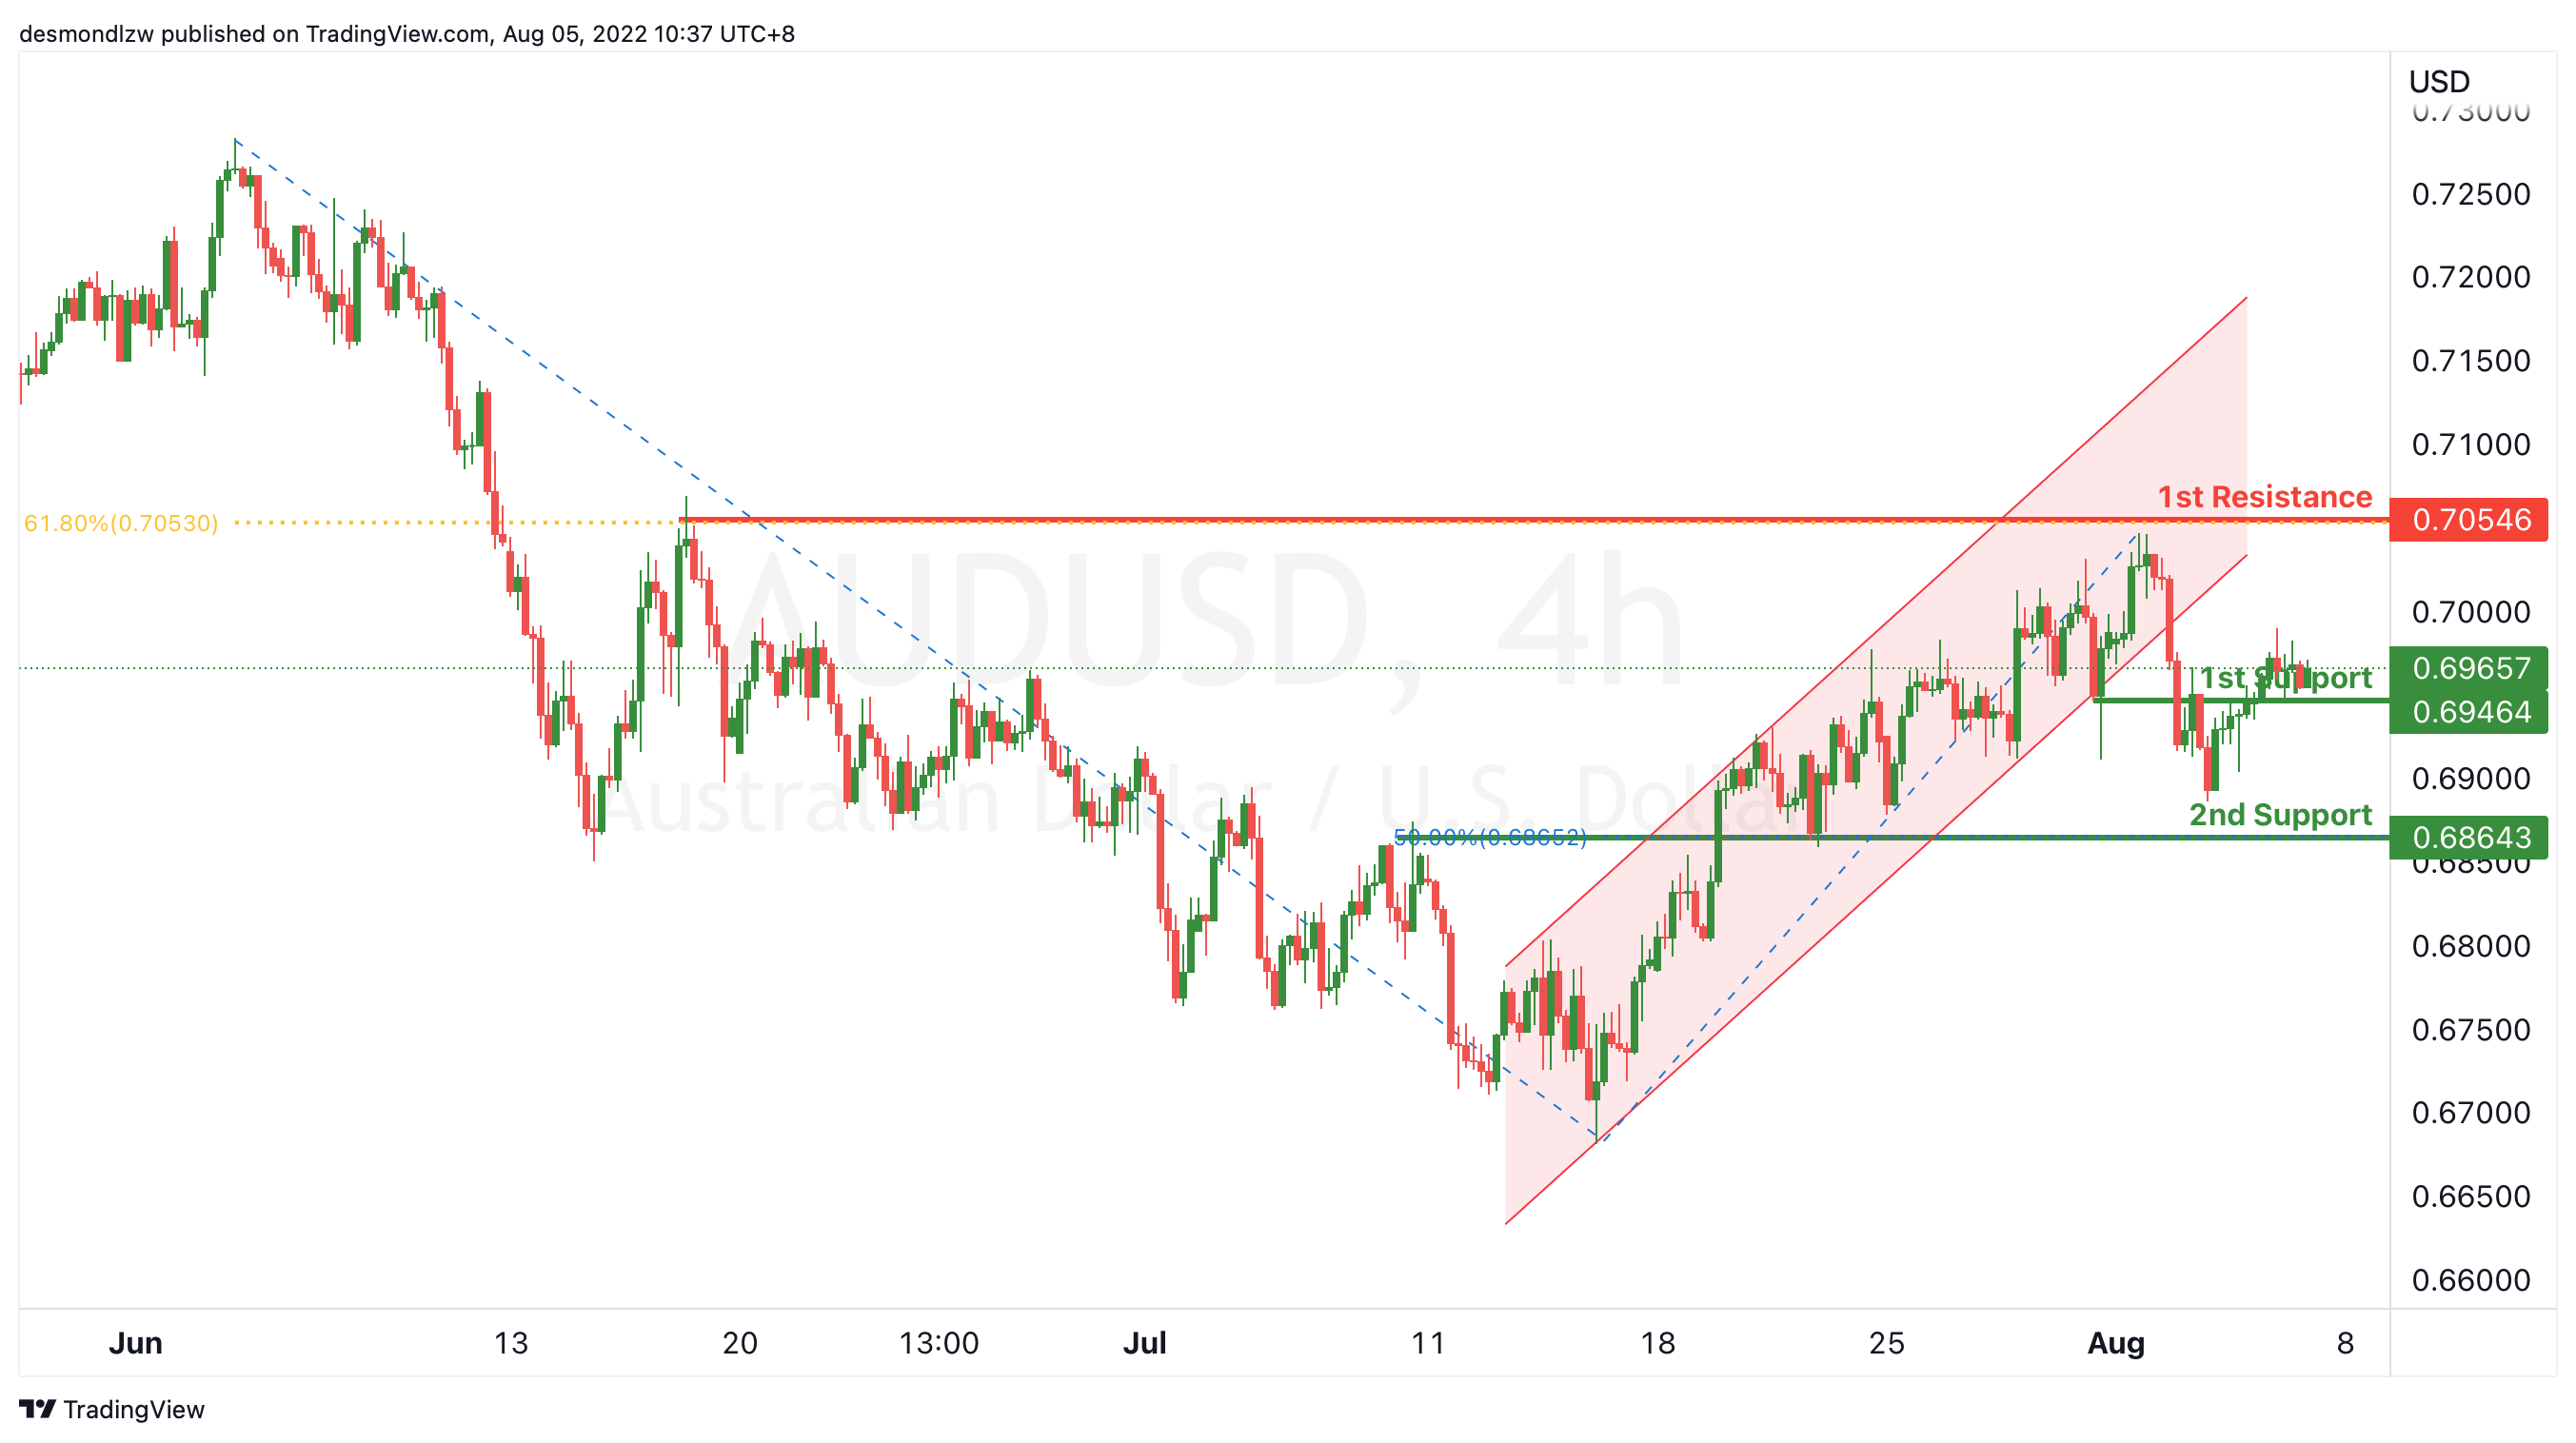Click the 1st Support text label
Image resolution: width=2576 pixels, height=1443 pixels.
pyautogui.click(x=2285, y=678)
